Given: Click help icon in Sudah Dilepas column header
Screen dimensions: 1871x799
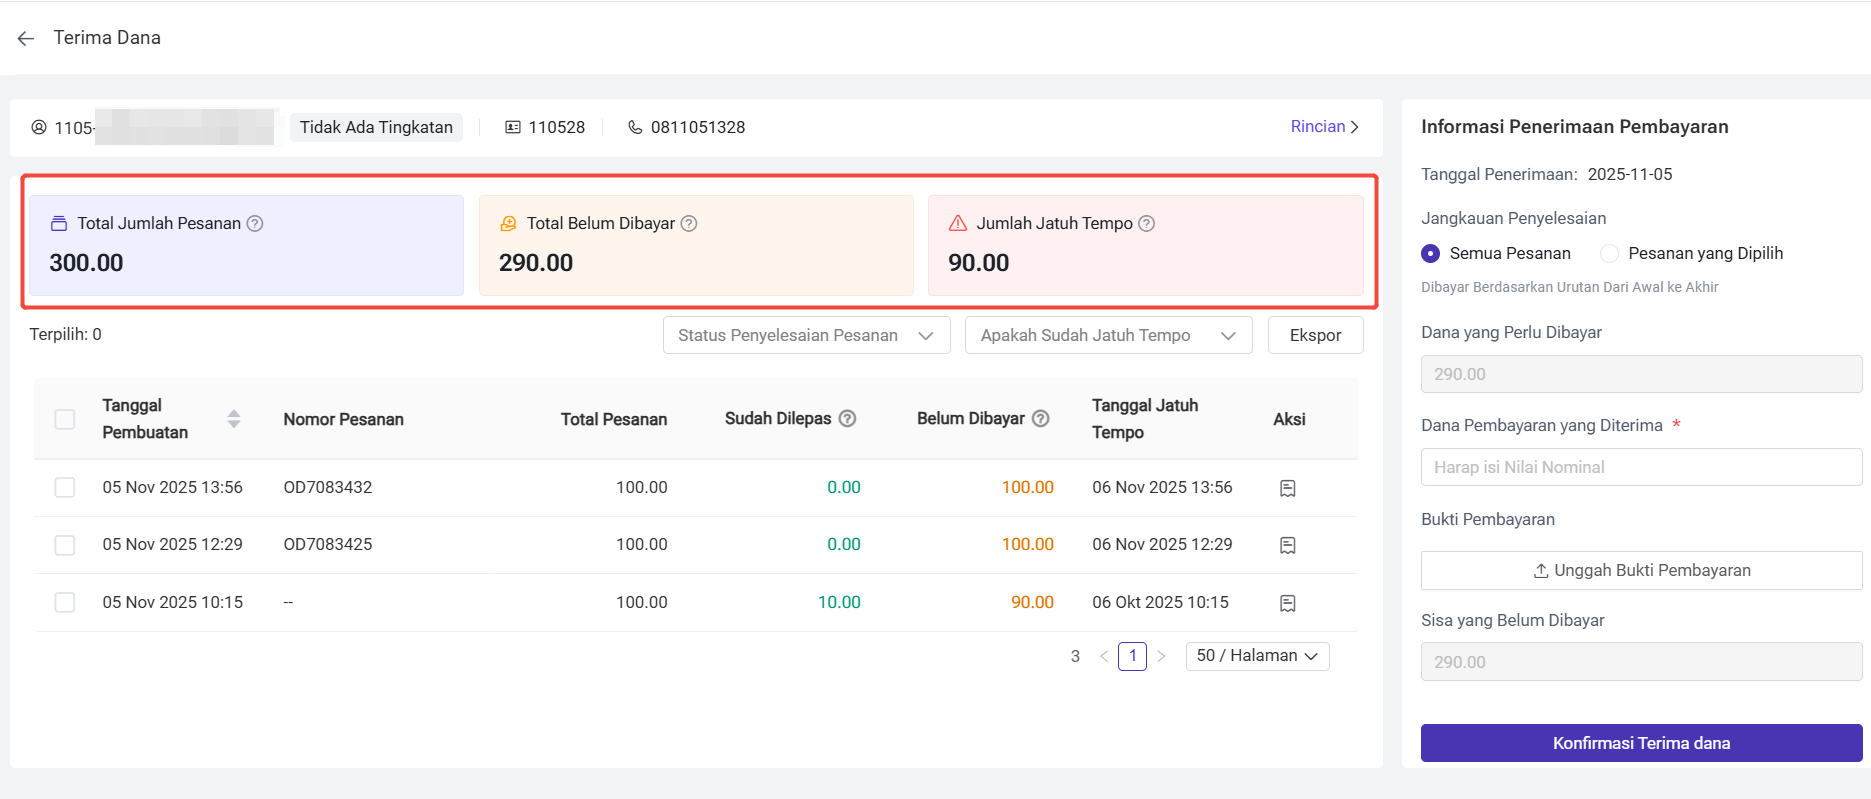Looking at the screenshot, I should (847, 419).
